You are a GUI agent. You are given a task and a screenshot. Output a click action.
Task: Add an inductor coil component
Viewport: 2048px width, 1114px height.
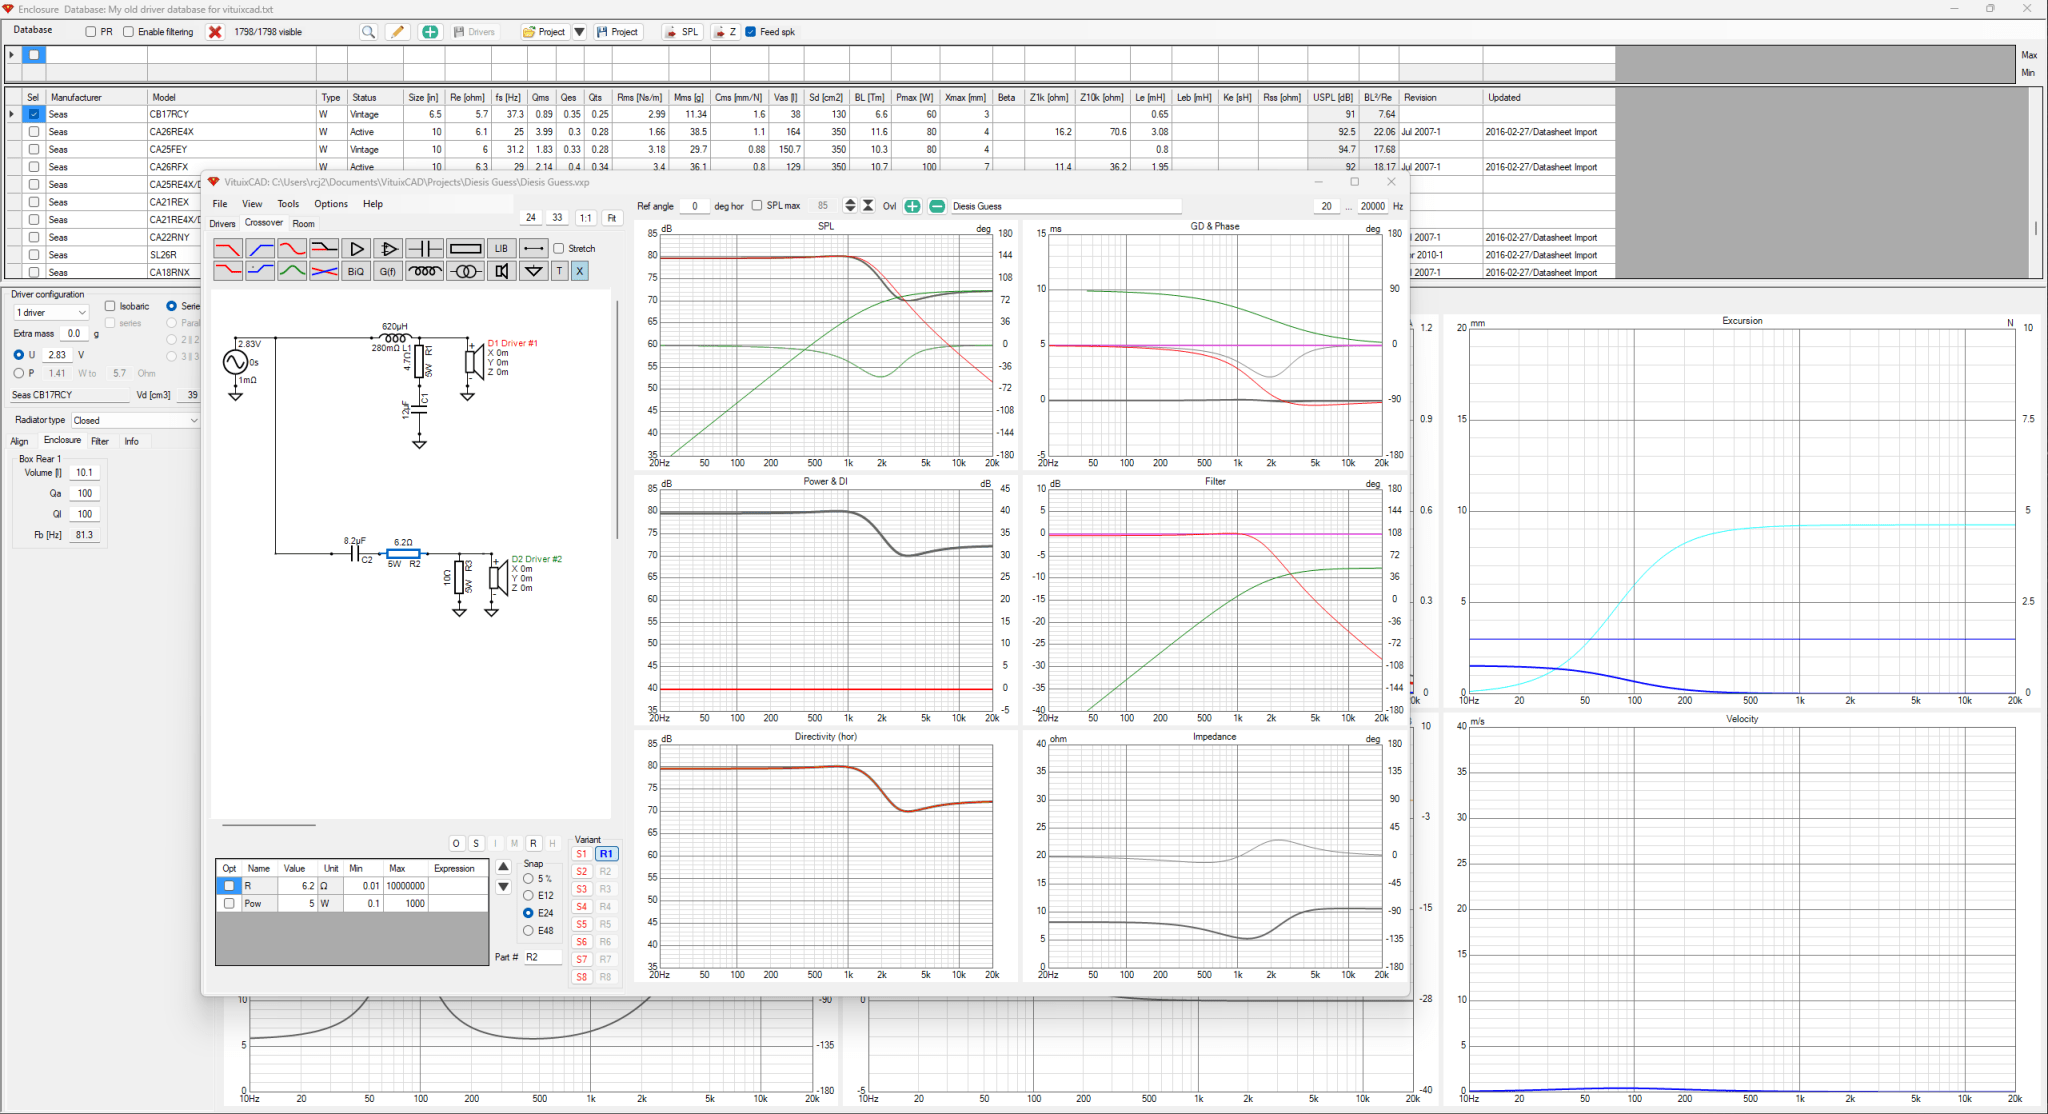point(424,271)
